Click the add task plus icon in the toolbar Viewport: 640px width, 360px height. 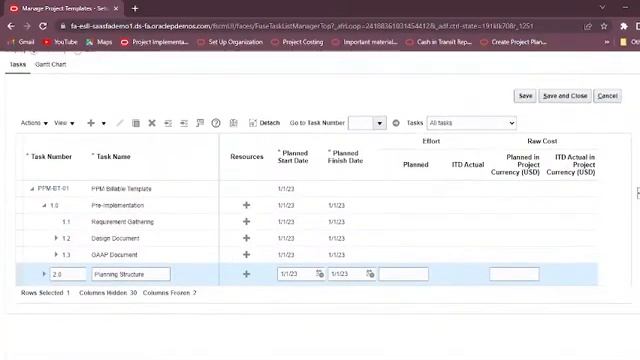pyautogui.click(x=91, y=123)
